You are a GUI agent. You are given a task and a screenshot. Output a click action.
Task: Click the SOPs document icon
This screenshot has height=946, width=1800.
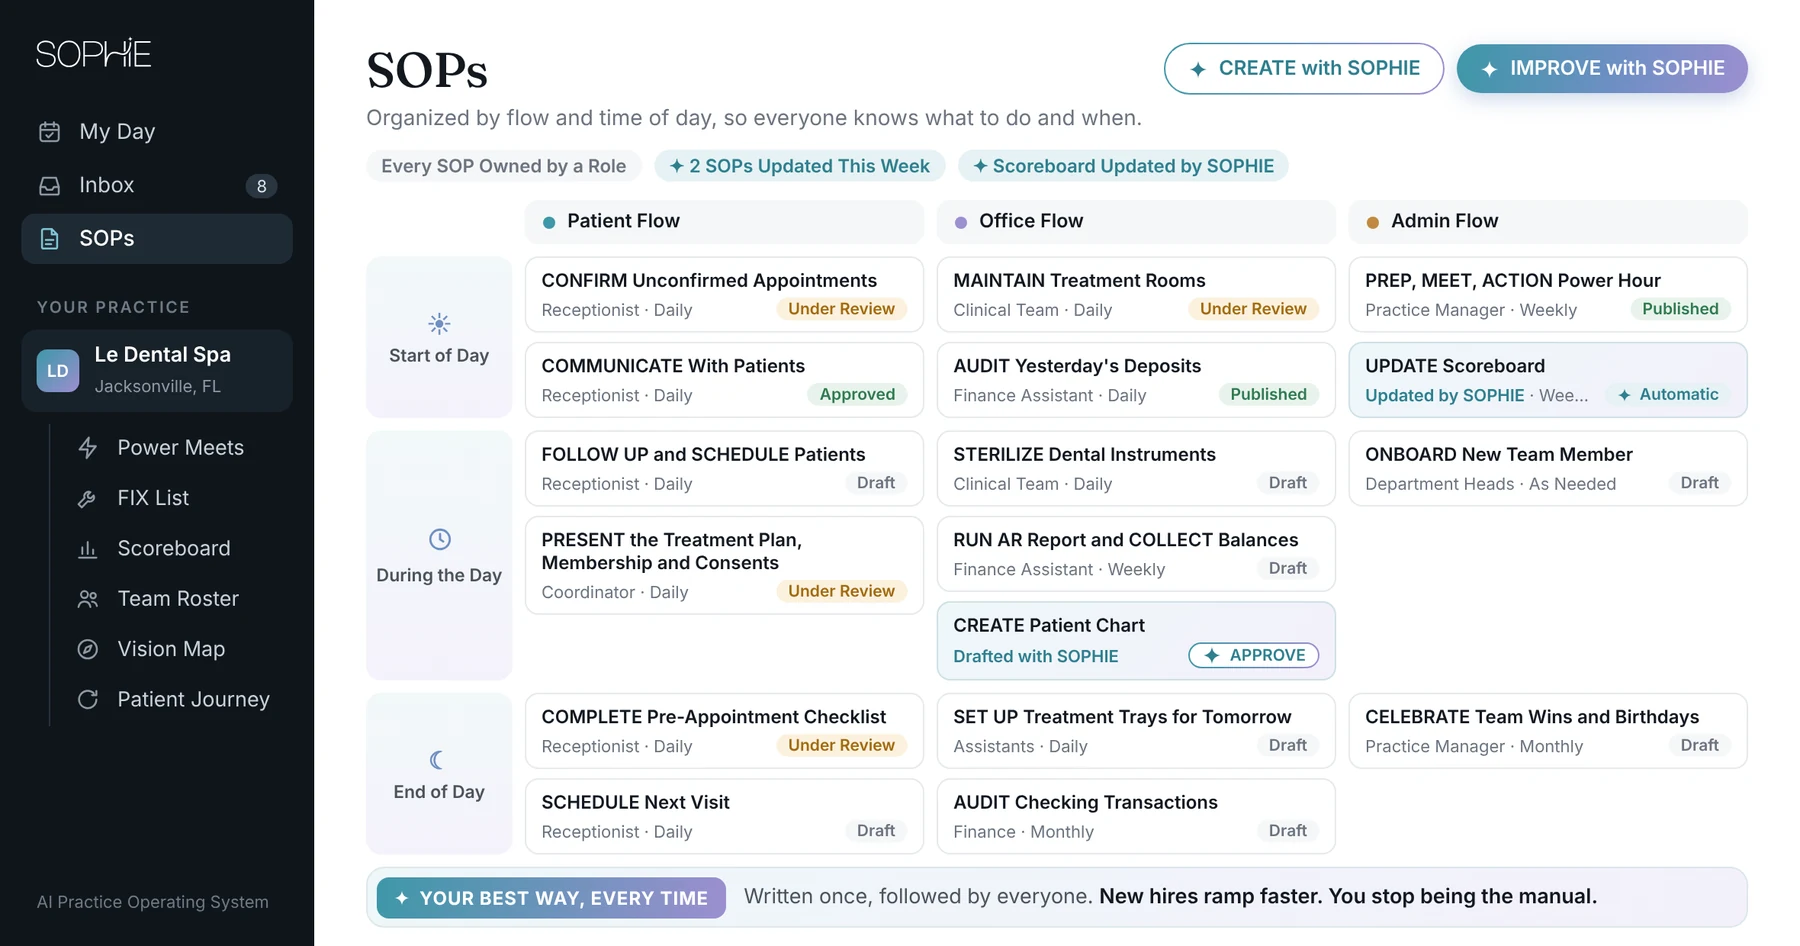pos(49,239)
